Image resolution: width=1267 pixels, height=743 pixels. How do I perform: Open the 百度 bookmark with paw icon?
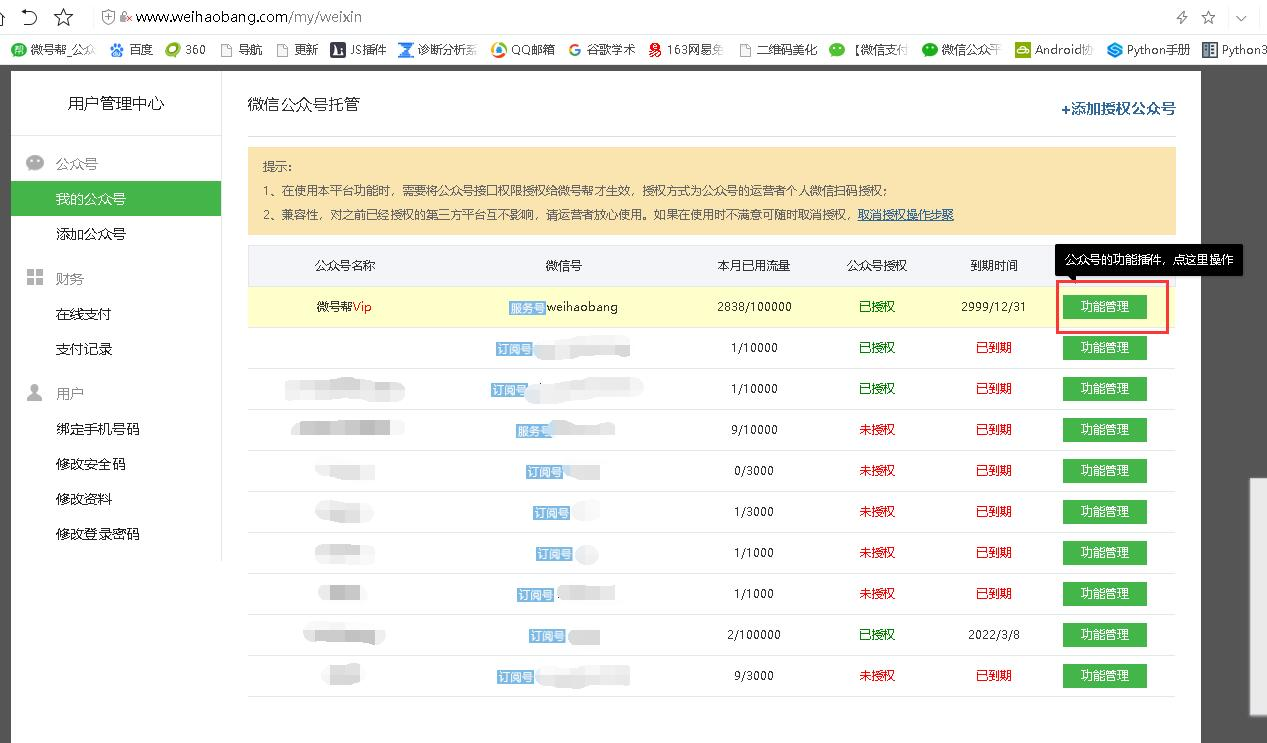[131, 49]
